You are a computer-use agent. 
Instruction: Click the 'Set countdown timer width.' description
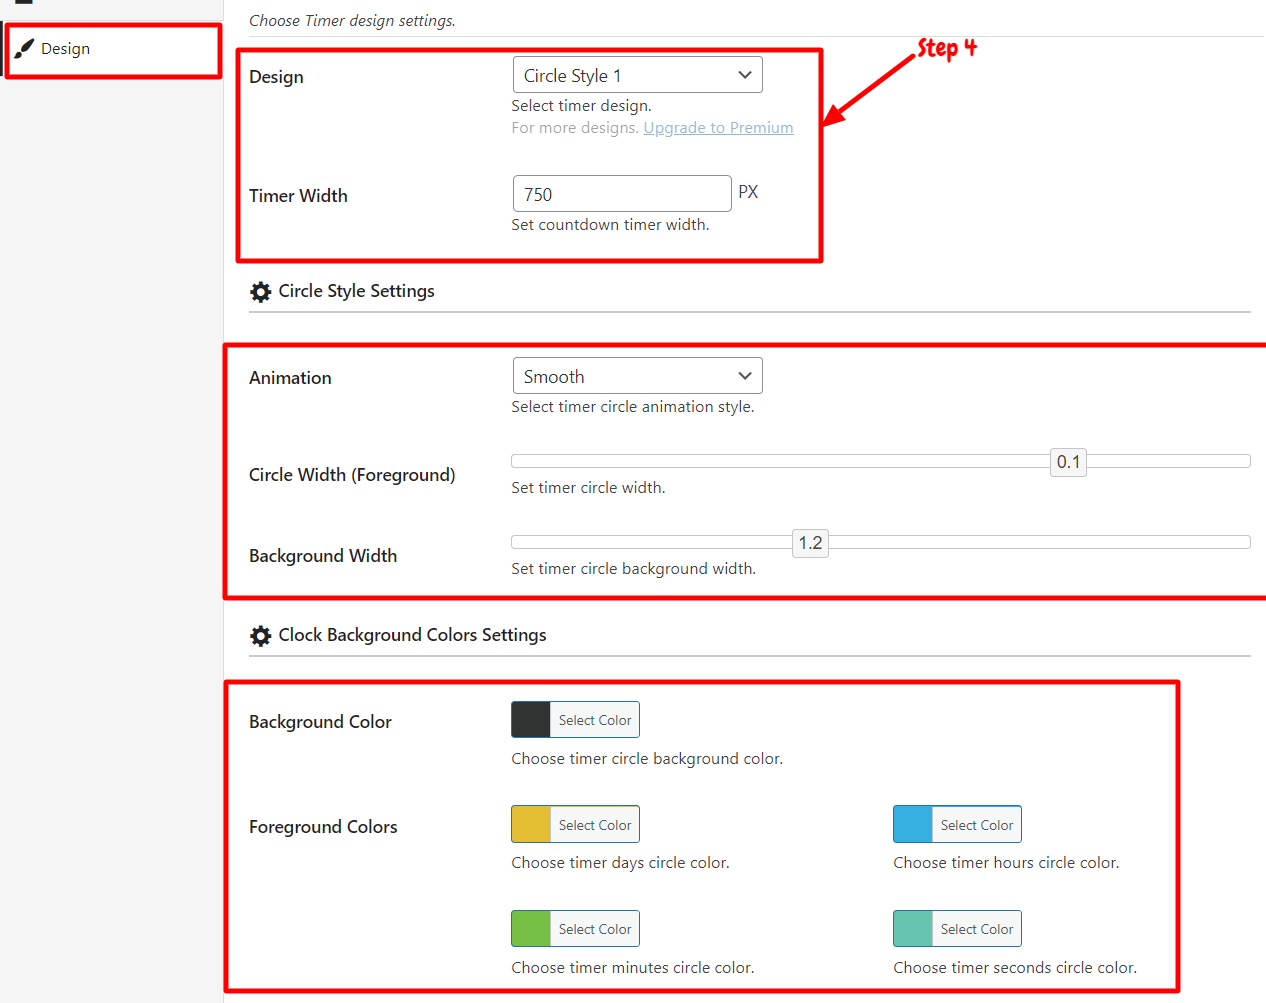610,225
